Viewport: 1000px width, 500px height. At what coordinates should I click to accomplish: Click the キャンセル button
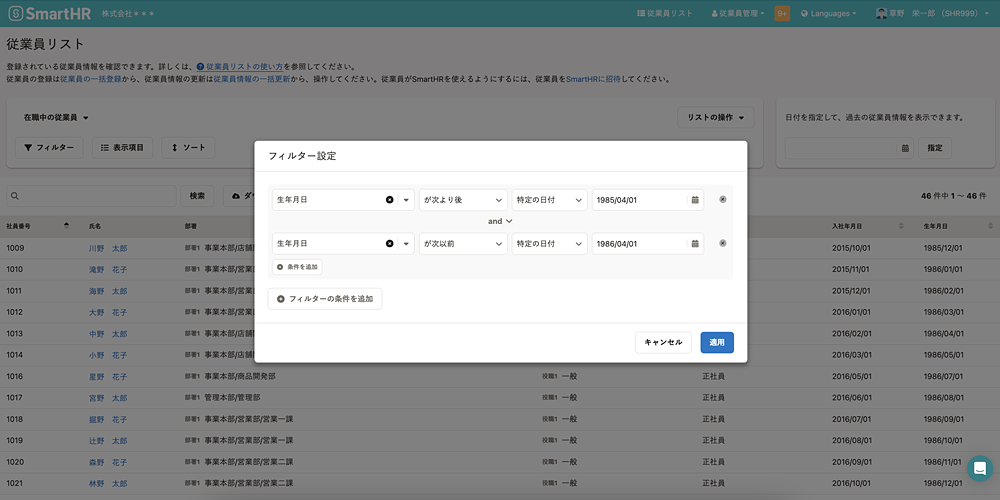[663, 342]
